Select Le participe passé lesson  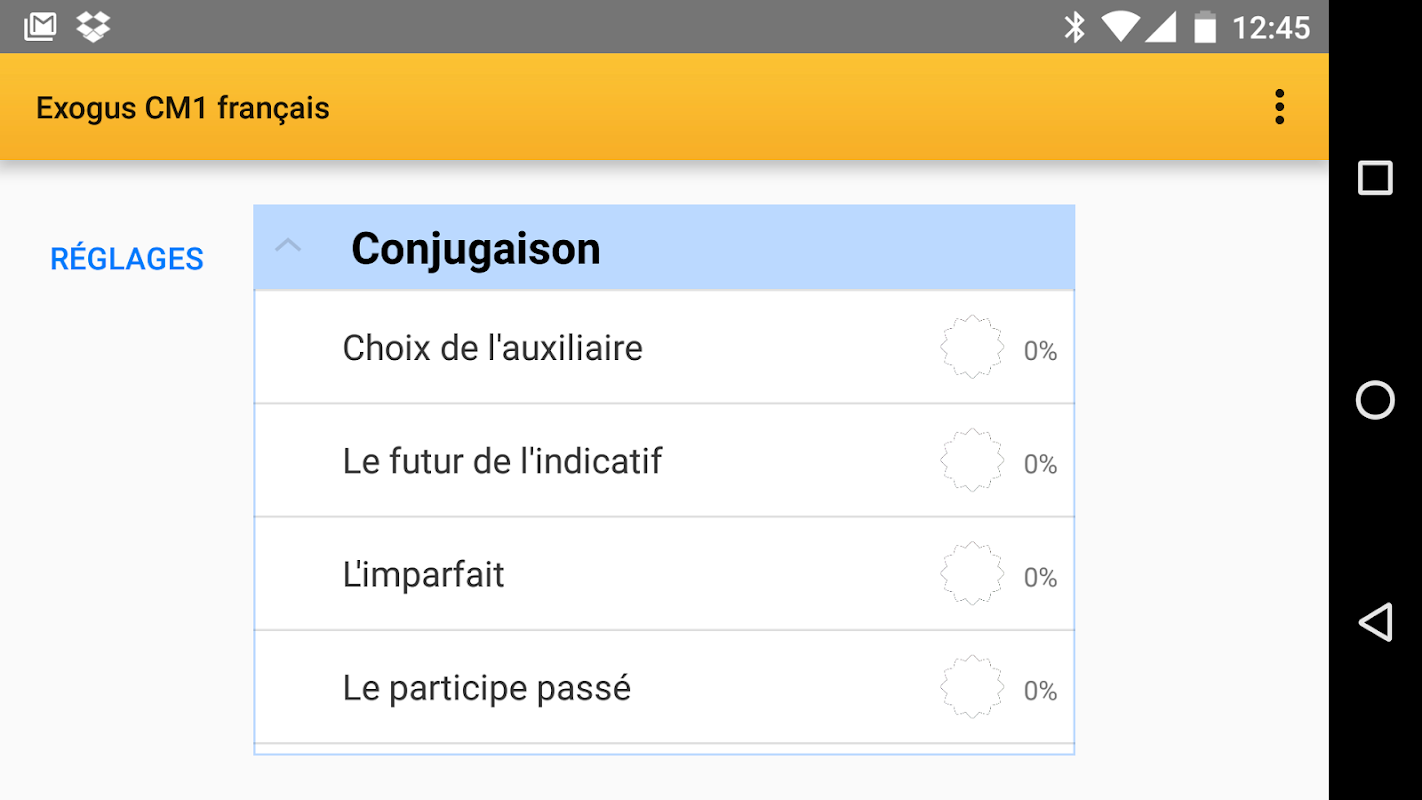pyautogui.click(x=487, y=688)
